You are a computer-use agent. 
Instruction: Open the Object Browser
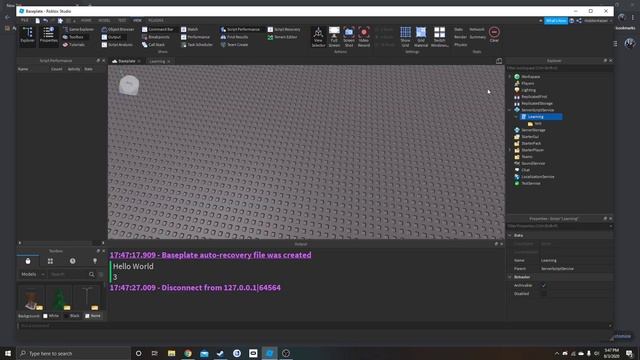point(118,29)
